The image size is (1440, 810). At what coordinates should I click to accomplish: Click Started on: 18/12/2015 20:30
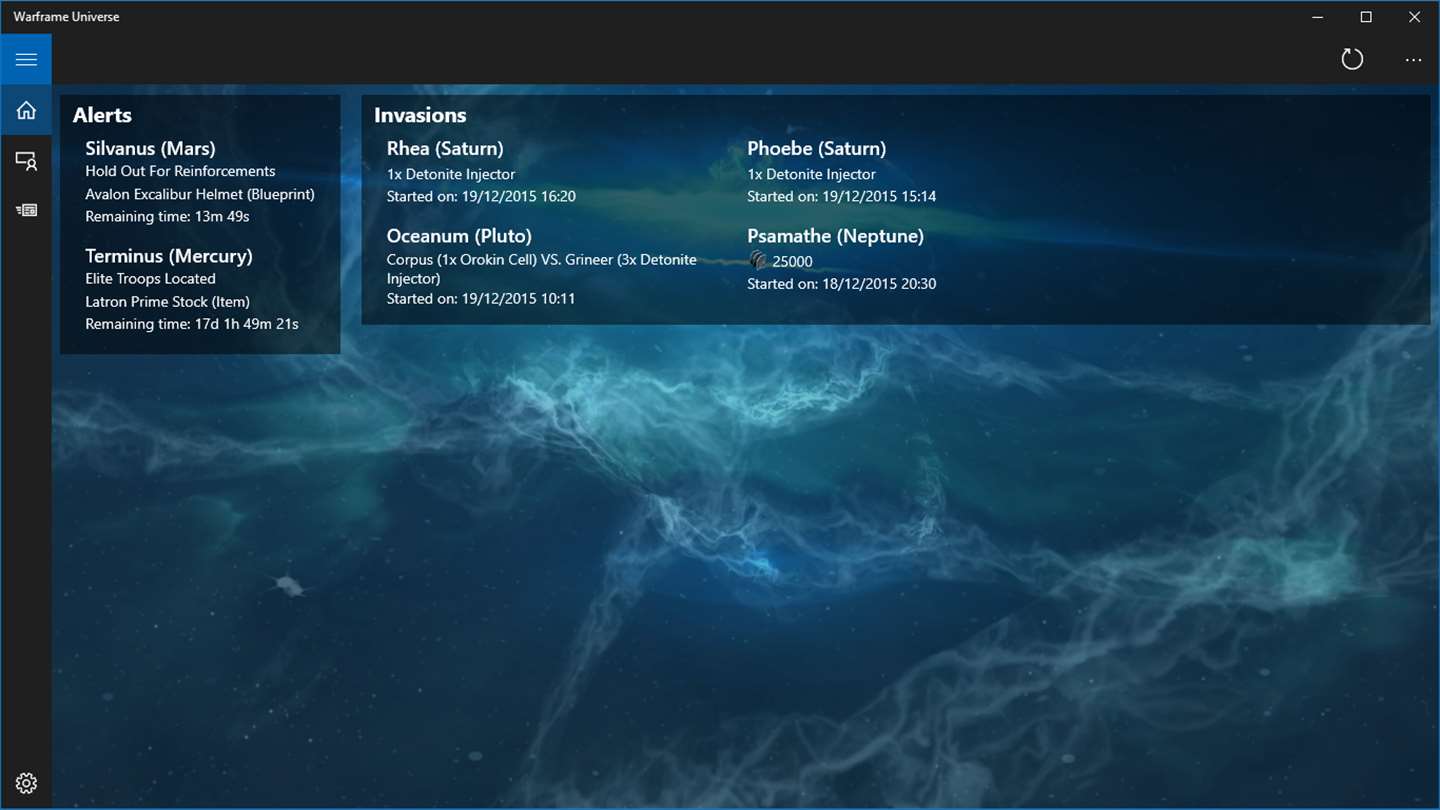(x=842, y=284)
